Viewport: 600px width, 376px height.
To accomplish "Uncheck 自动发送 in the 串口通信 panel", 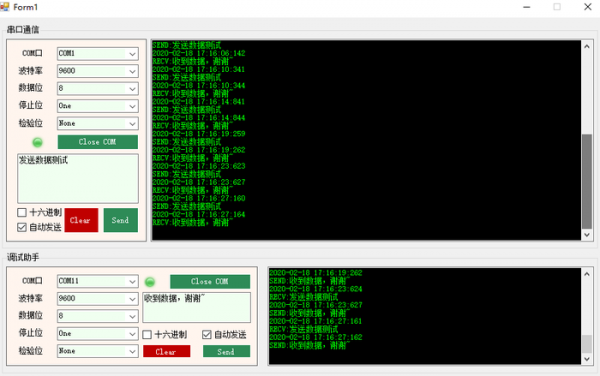I will point(22,227).
